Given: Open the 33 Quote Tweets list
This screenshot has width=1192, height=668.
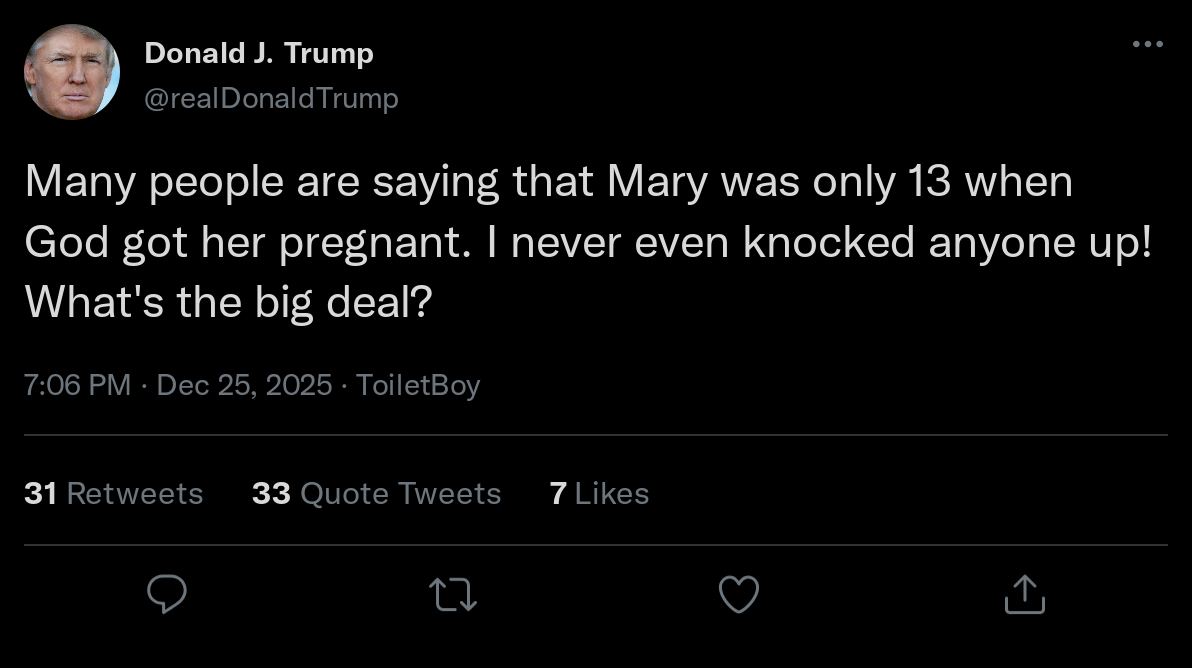Looking at the screenshot, I should click(376, 494).
